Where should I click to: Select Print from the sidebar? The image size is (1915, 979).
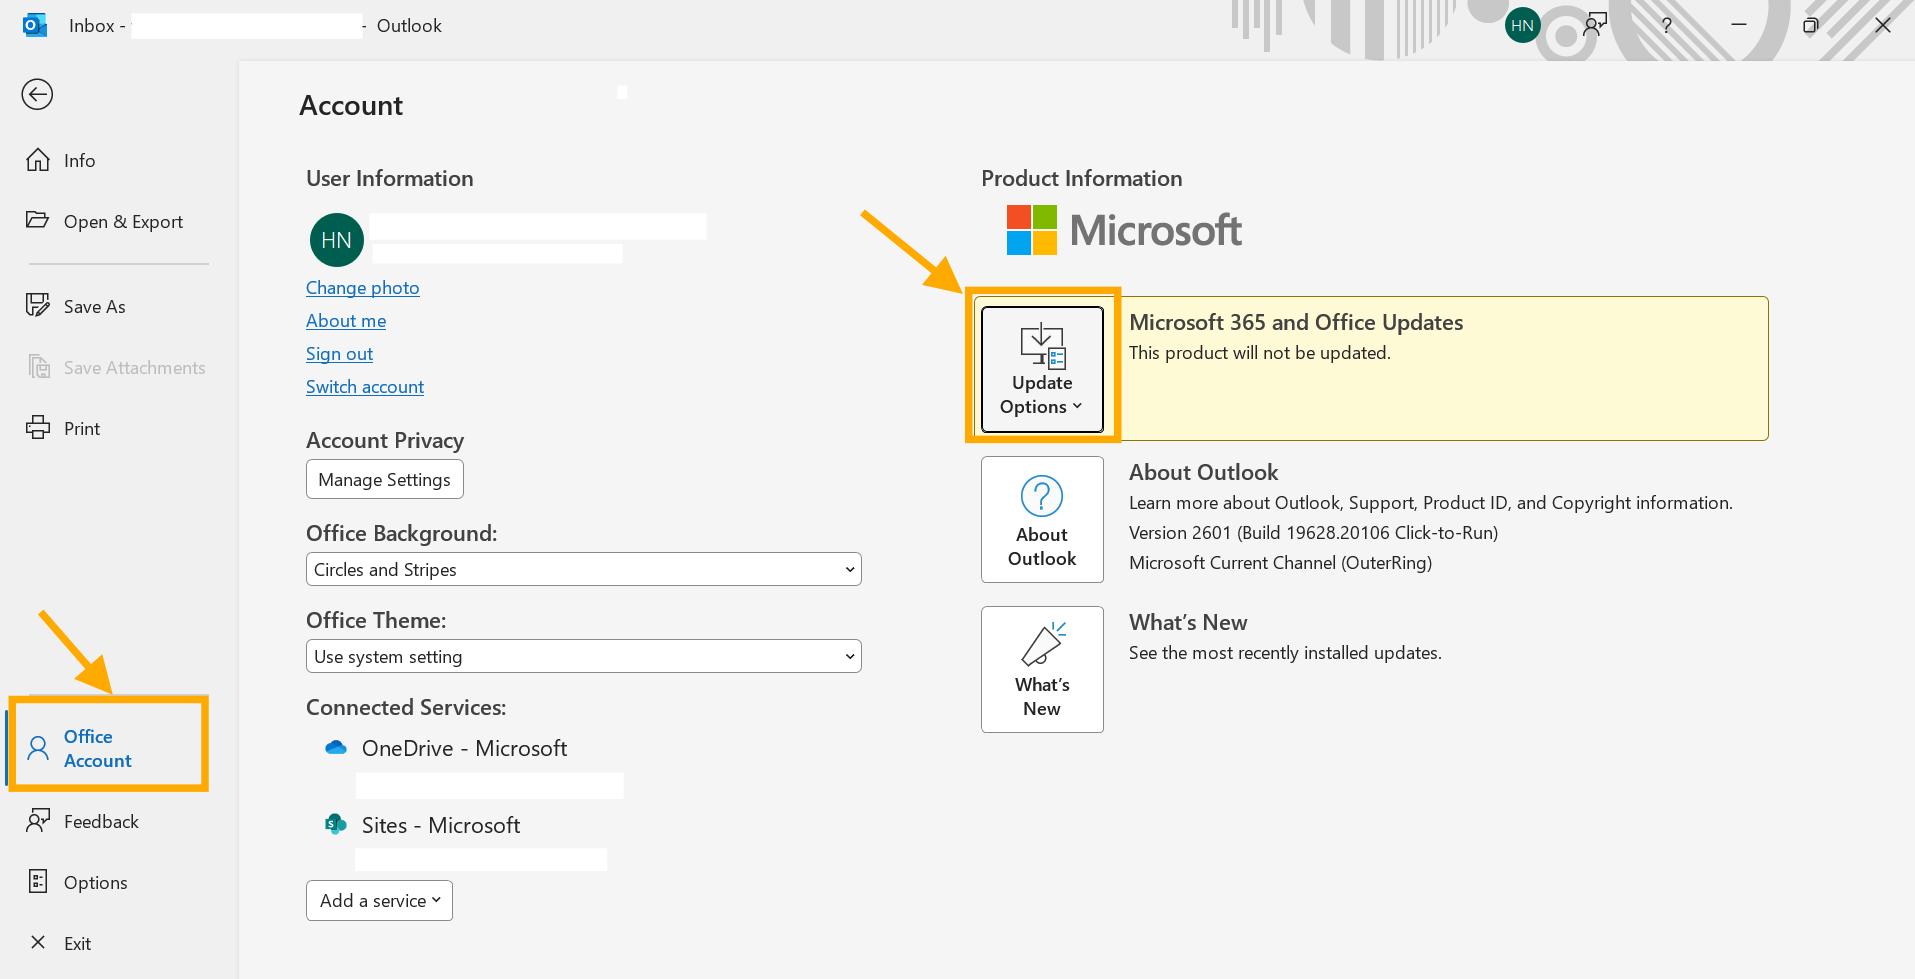[x=120, y=428]
